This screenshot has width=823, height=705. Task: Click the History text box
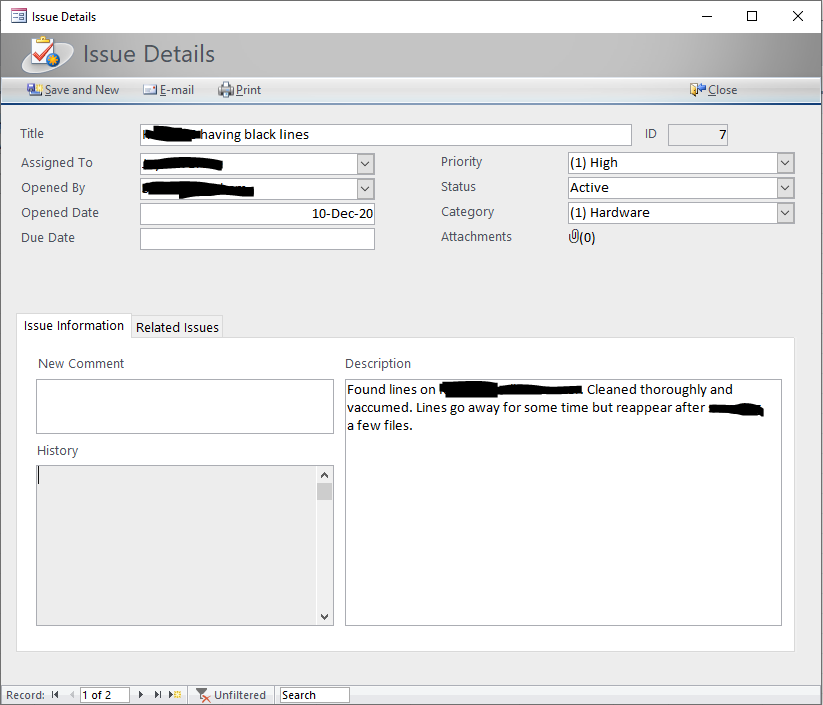(x=177, y=545)
